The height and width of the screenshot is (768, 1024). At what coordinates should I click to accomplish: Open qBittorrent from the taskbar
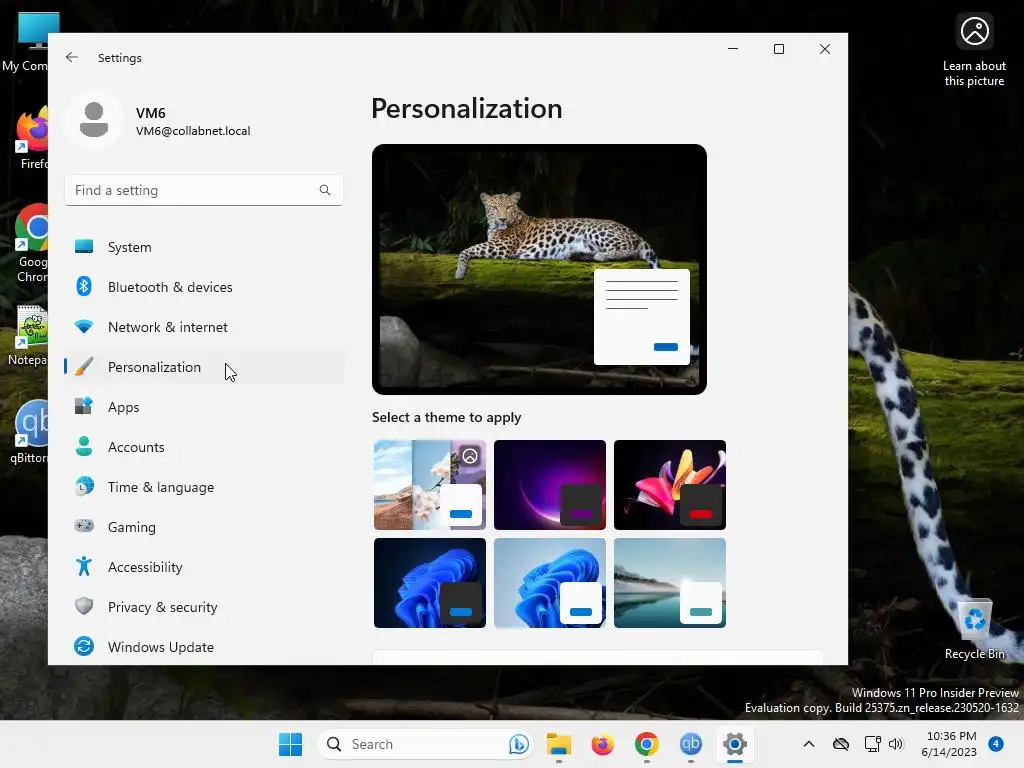[690, 744]
